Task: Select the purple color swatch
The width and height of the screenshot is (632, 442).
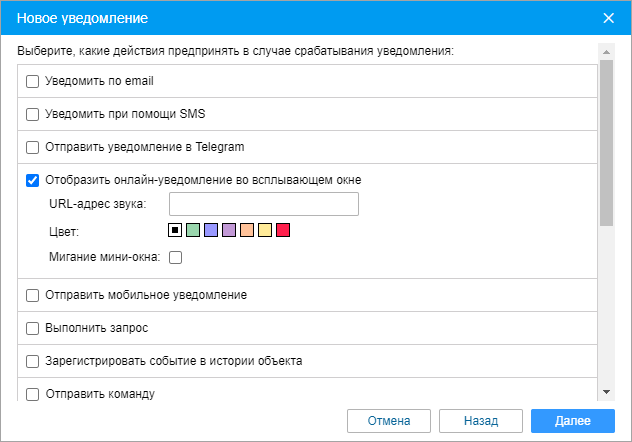Action: [x=229, y=231]
